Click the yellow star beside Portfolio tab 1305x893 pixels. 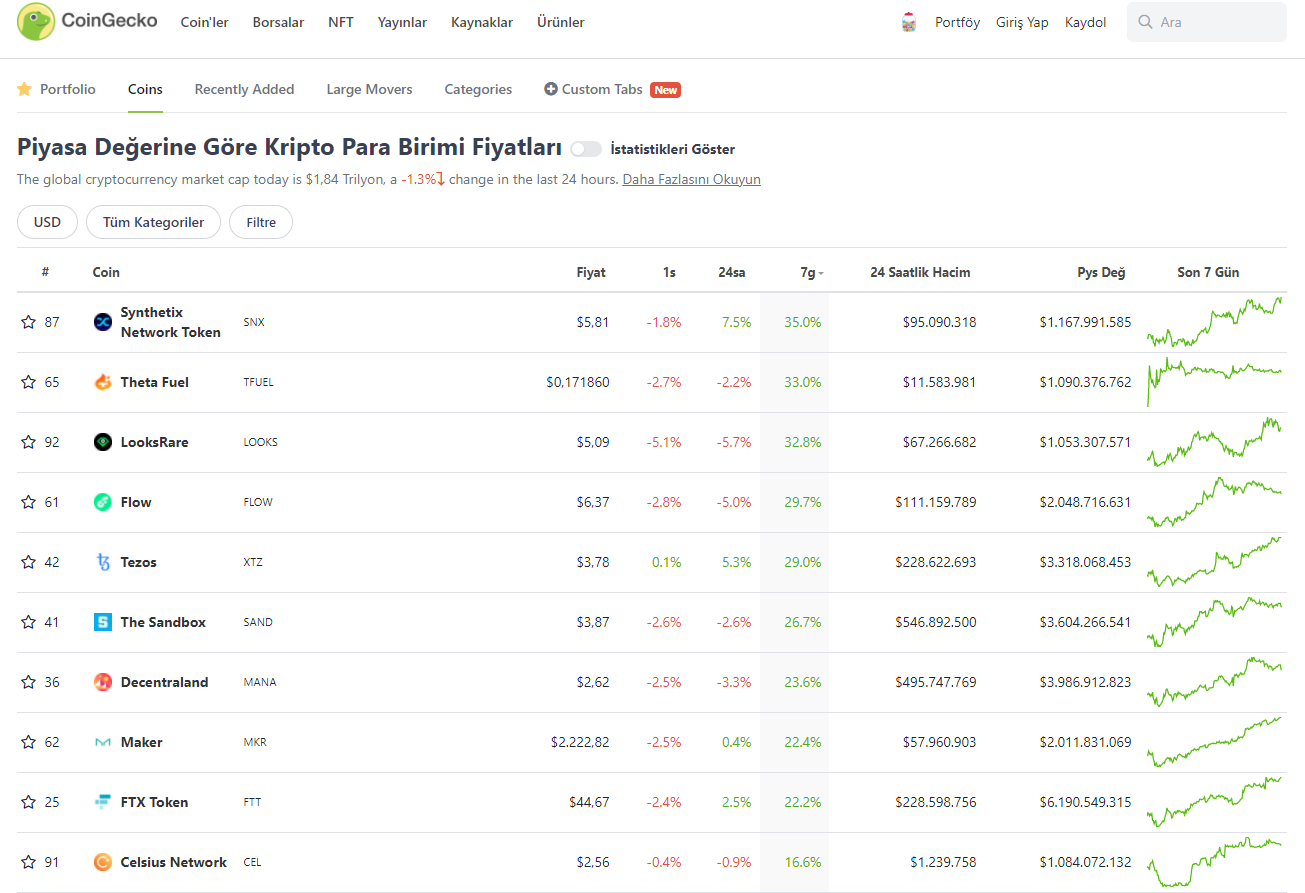click(x=25, y=89)
